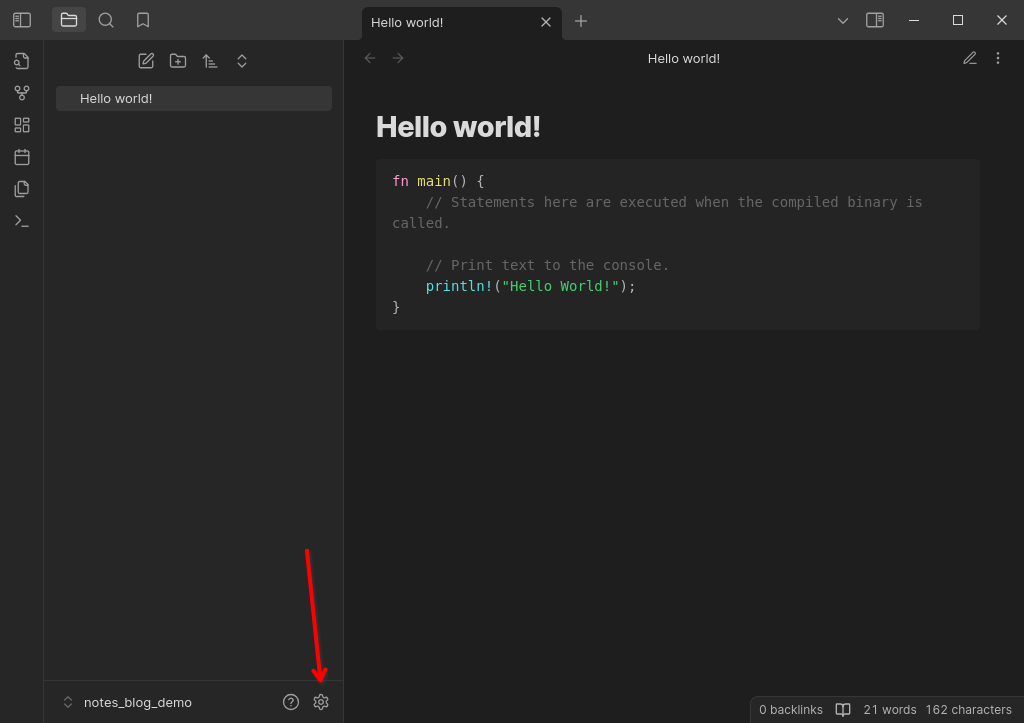Create a new folder in file explorer
Image resolution: width=1024 pixels, height=723 pixels.
178,61
